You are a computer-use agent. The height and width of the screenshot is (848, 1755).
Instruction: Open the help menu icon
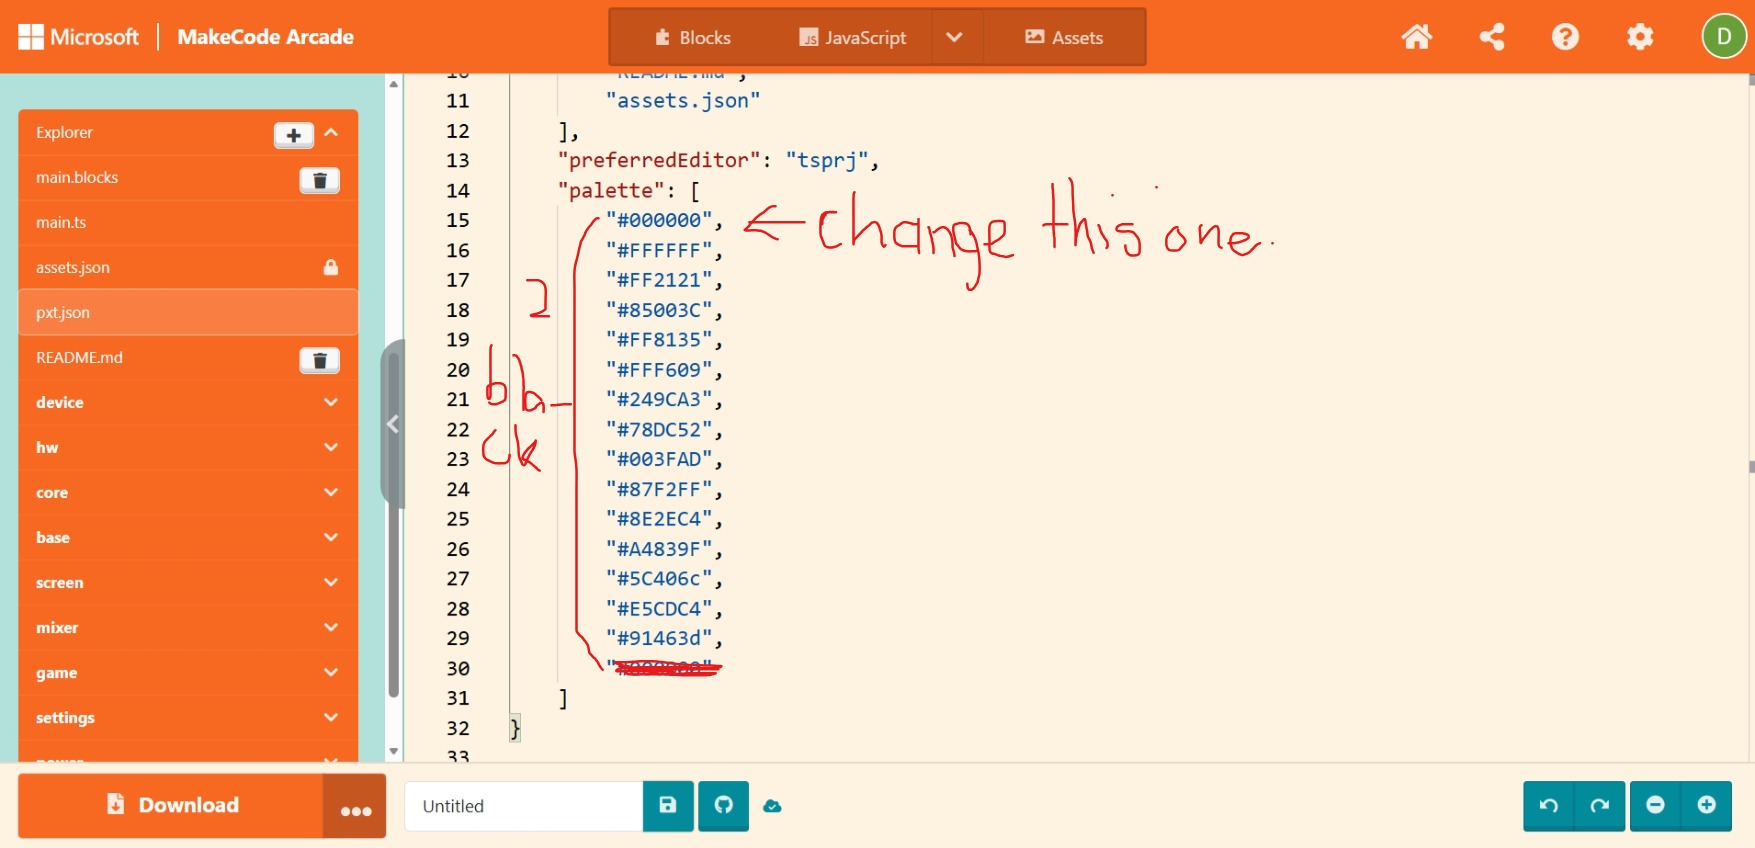pyautogui.click(x=1565, y=37)
